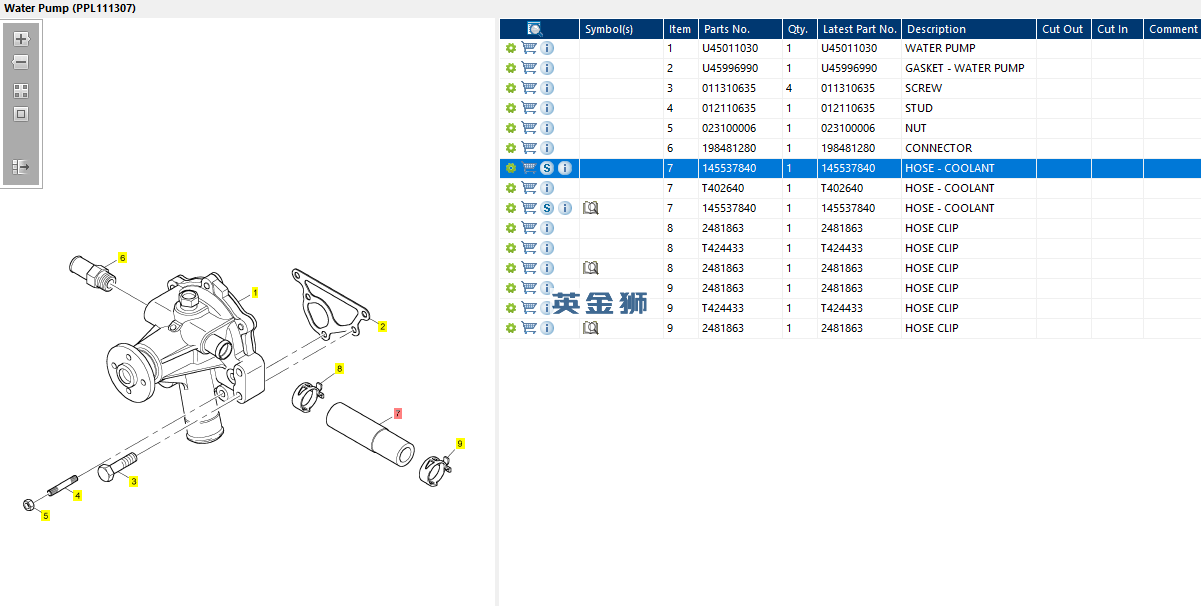1201x606 pixels.
Task: Click callout label 1 on water pump diagram
Action: pyautogui.click(x=255, y=293)
